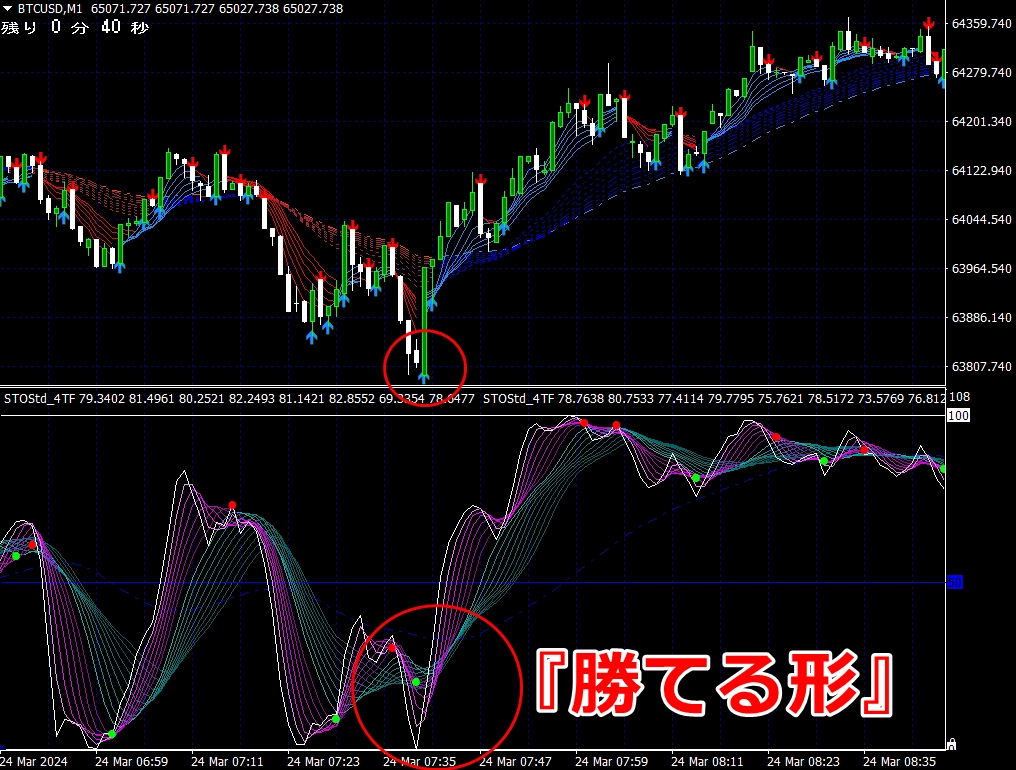Viewport: 1016px width, 770px height.
Task: Click the 24 Mar 07:23 time label
Action: [x=323, y=762]
